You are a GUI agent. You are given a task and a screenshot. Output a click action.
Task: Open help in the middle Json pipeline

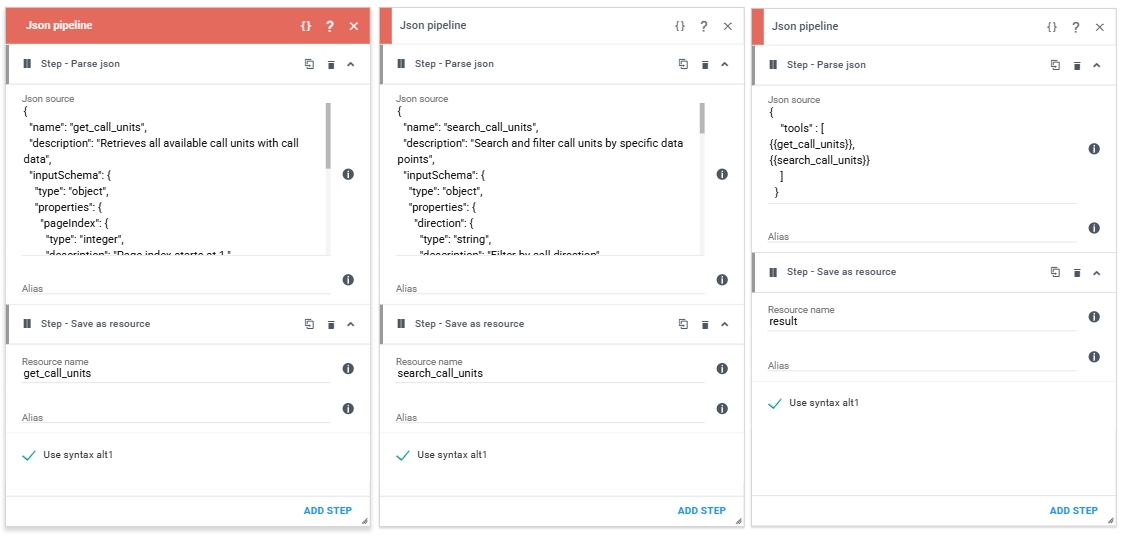pyautogui.click(x=703, y=26)
